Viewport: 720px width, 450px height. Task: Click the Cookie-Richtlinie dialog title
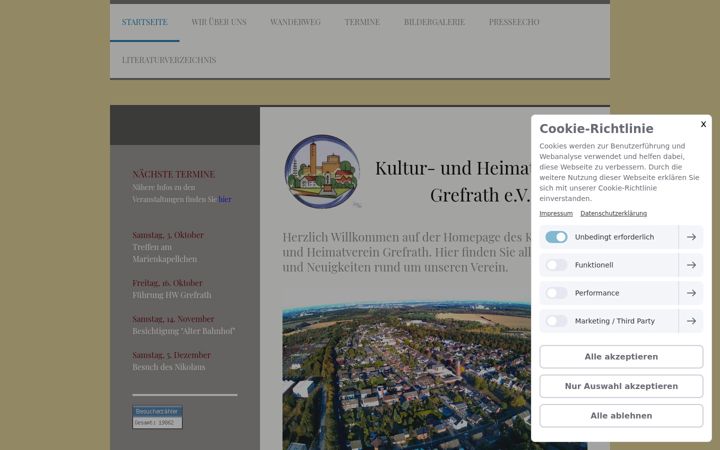pos(596,129)
